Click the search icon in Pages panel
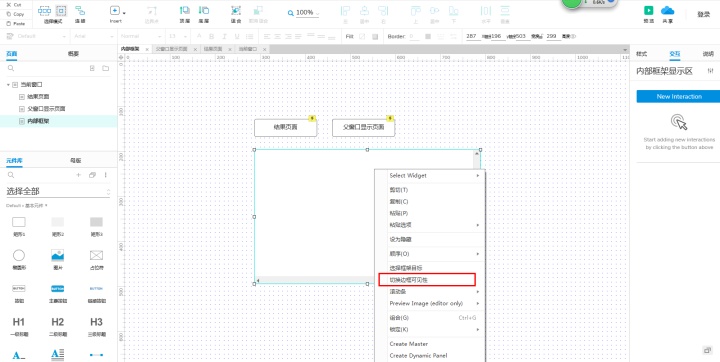The height and width of the screenshot is (362, 720). pos(11,68)
